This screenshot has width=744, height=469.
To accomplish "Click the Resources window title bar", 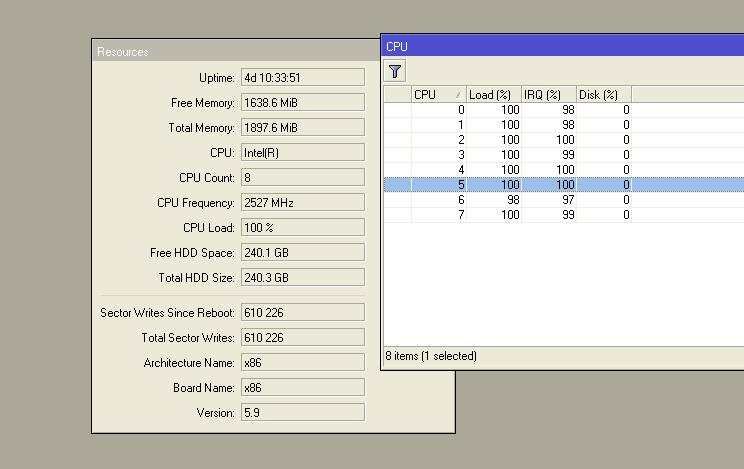I will pyautogui.click(x=236, y=51).
